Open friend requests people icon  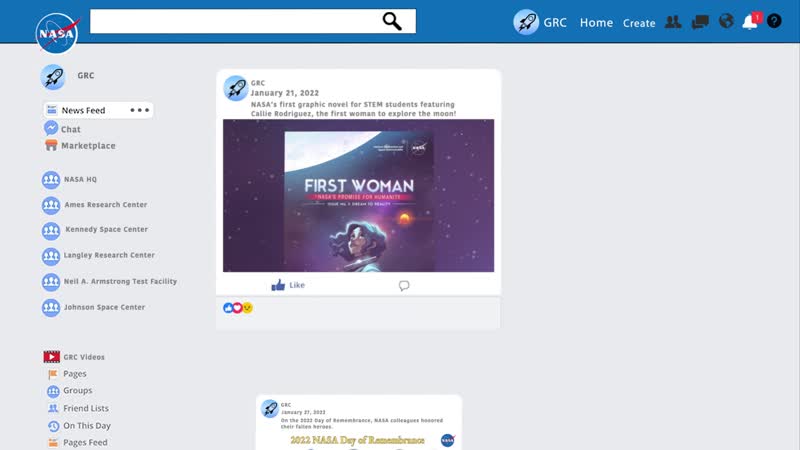pos(673,22)
